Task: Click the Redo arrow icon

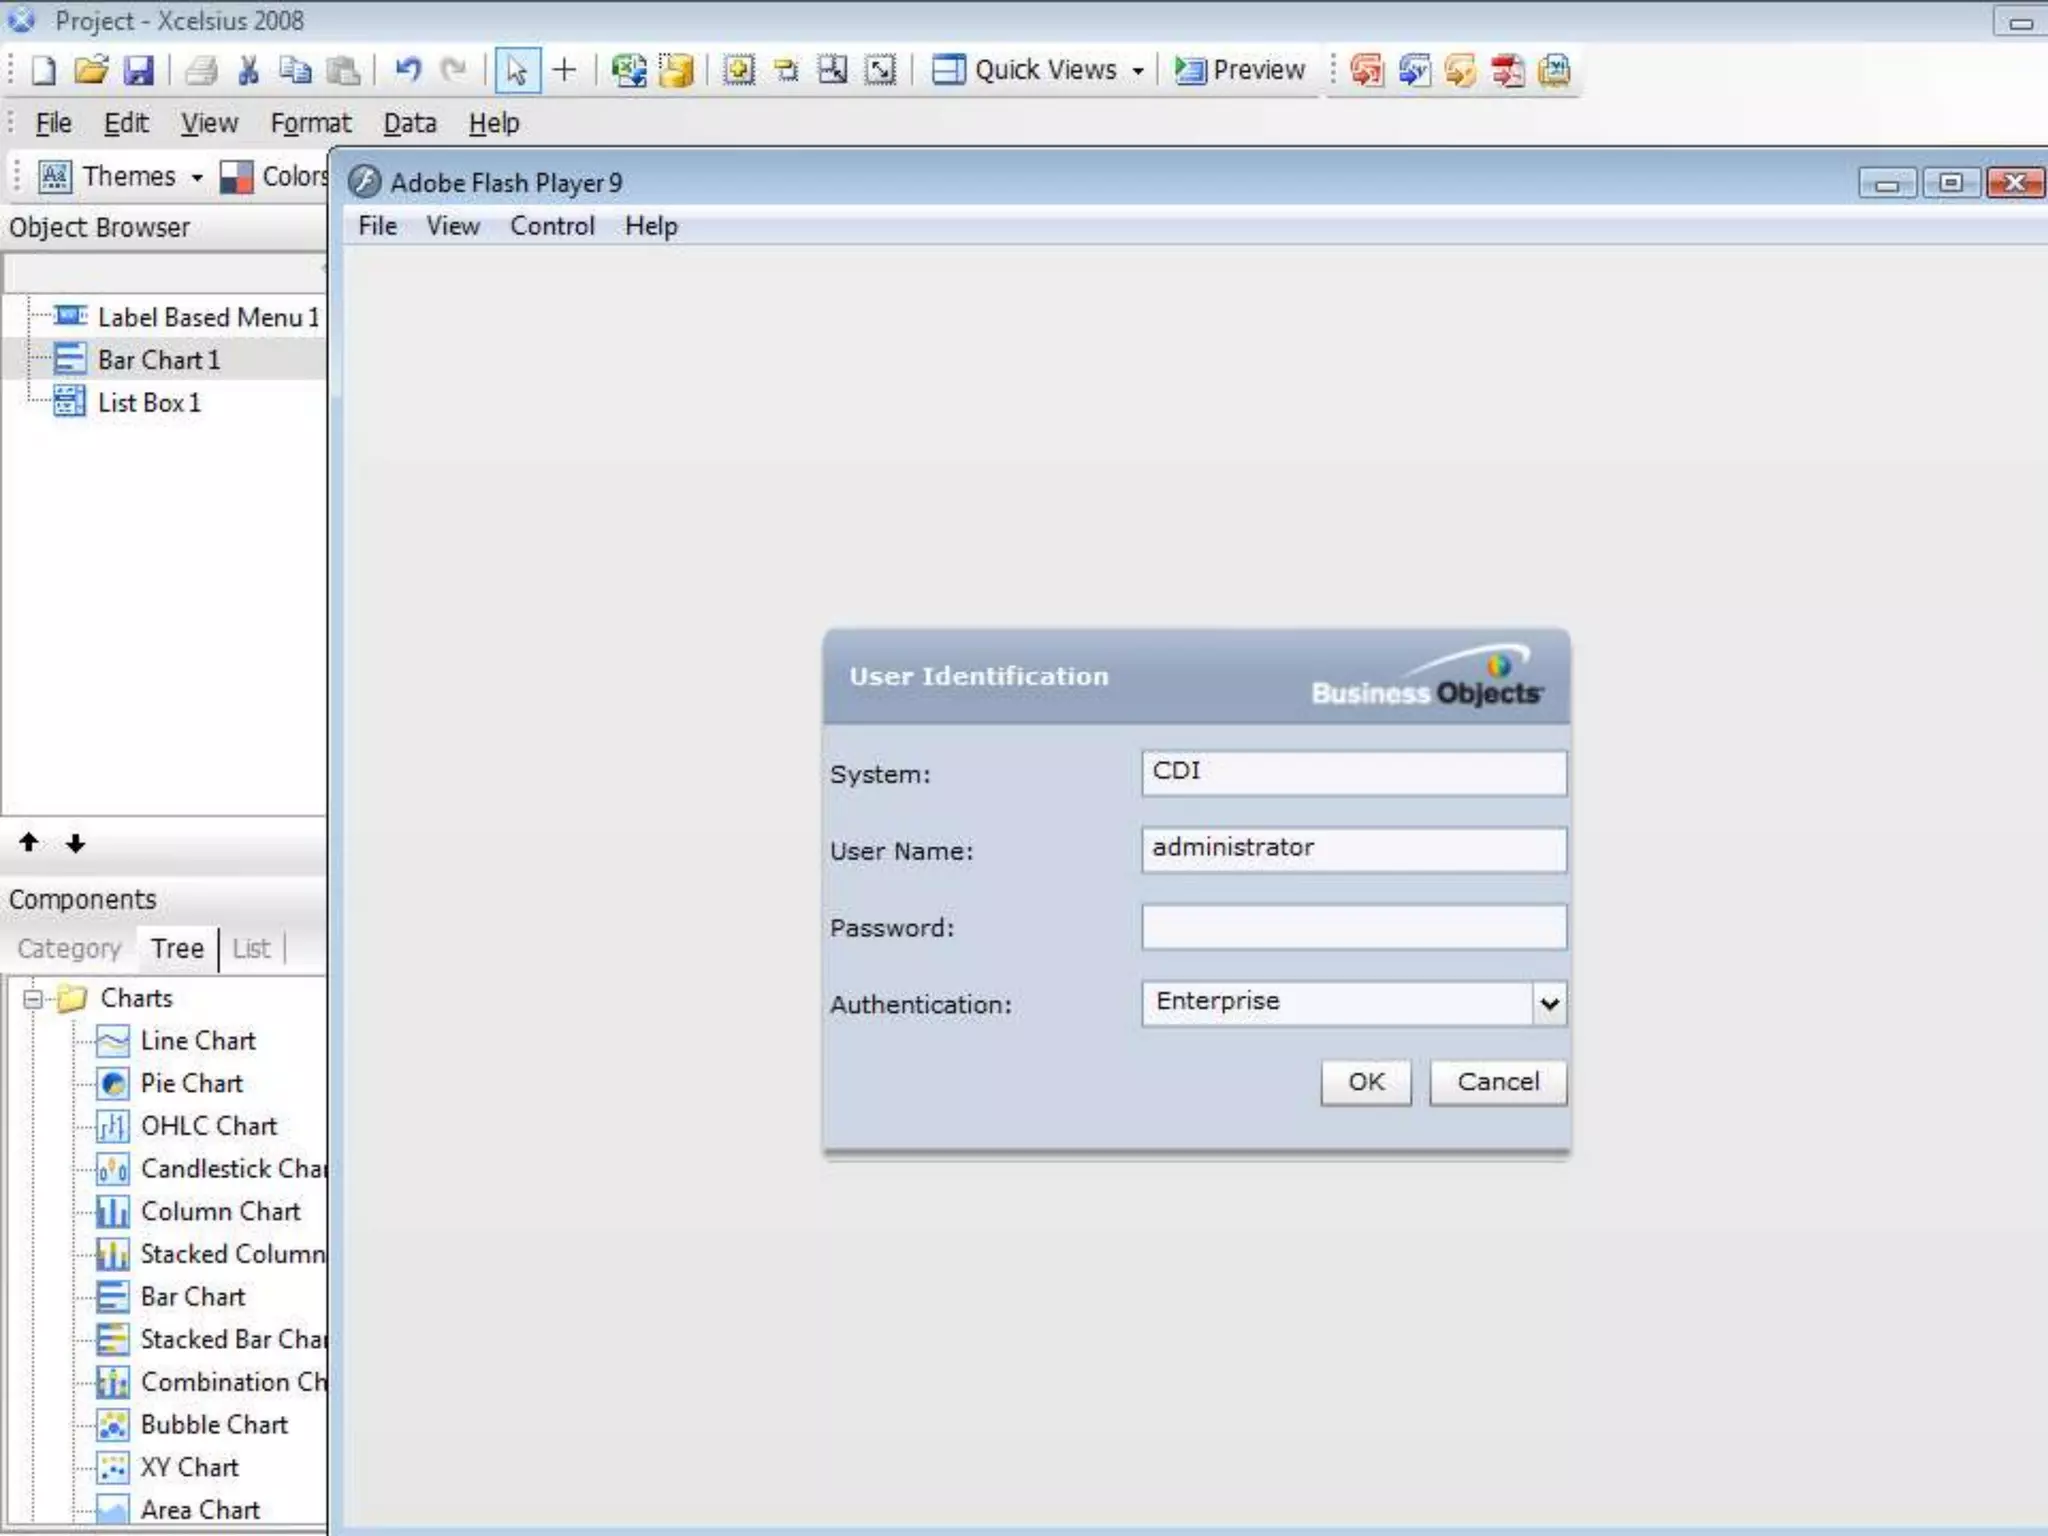Action: [454, 70]
